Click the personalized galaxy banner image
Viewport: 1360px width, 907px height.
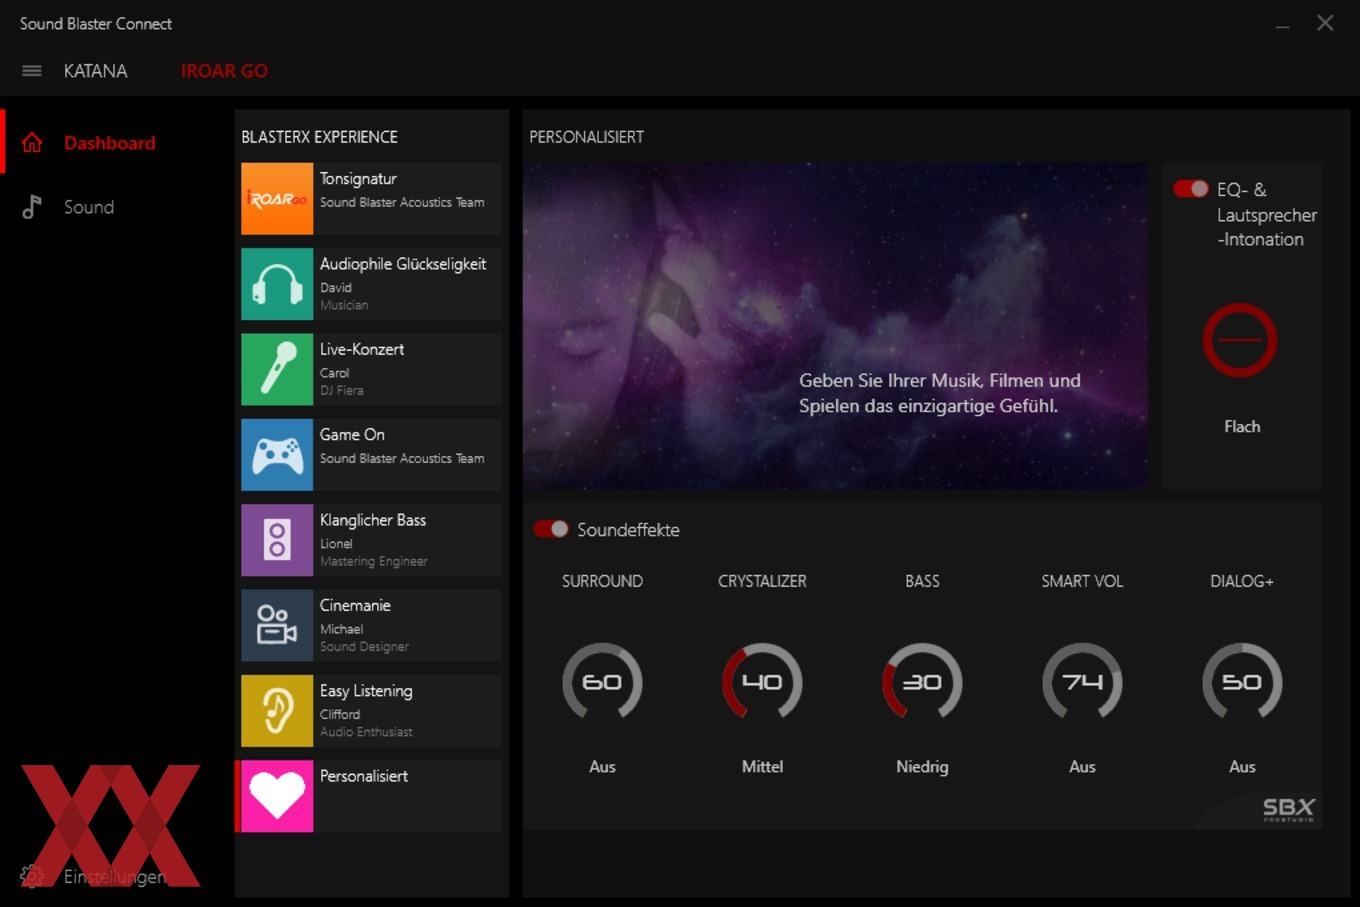pos(835,326)
